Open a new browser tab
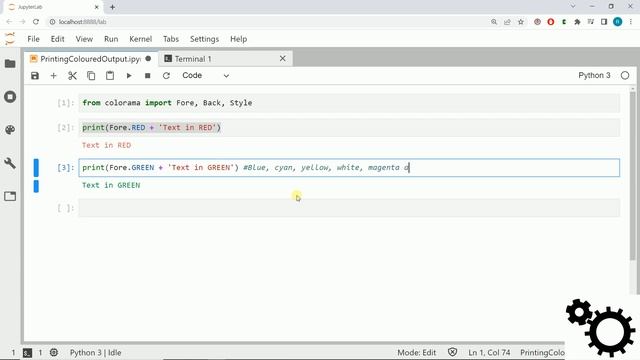This screenshot has height=360, width=640. (x=112, y=7)
